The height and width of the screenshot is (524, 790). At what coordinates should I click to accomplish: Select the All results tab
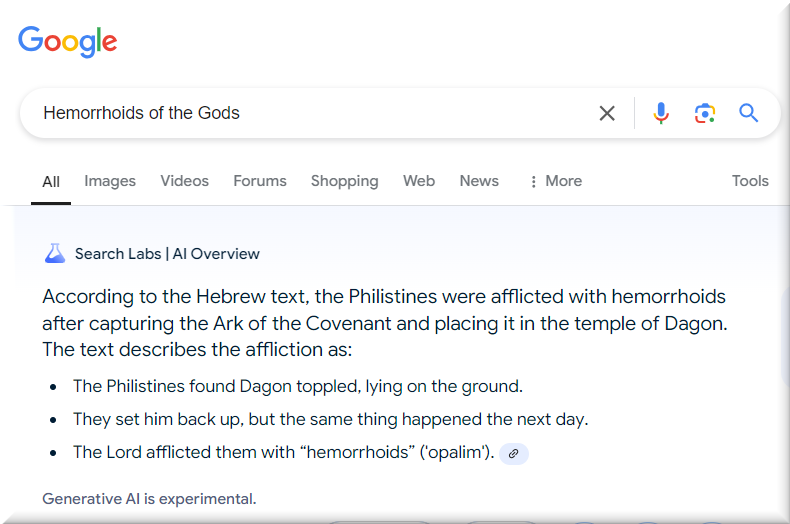51,182
